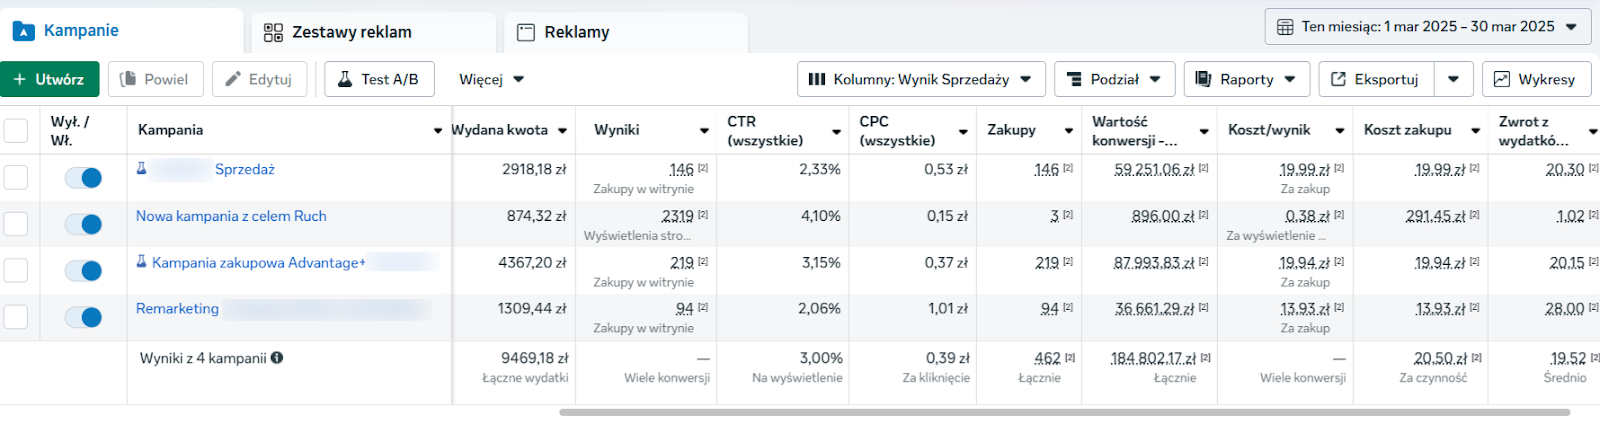Click the info icon next to Wyniki z 4 kampanii
Screen dimensions: 1600x424
pos(277,357)
